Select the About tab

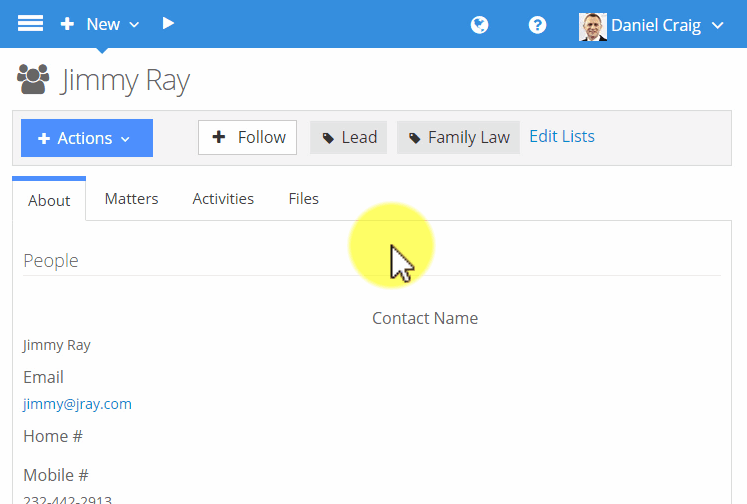pyautogui.click(x=49, y=200)
